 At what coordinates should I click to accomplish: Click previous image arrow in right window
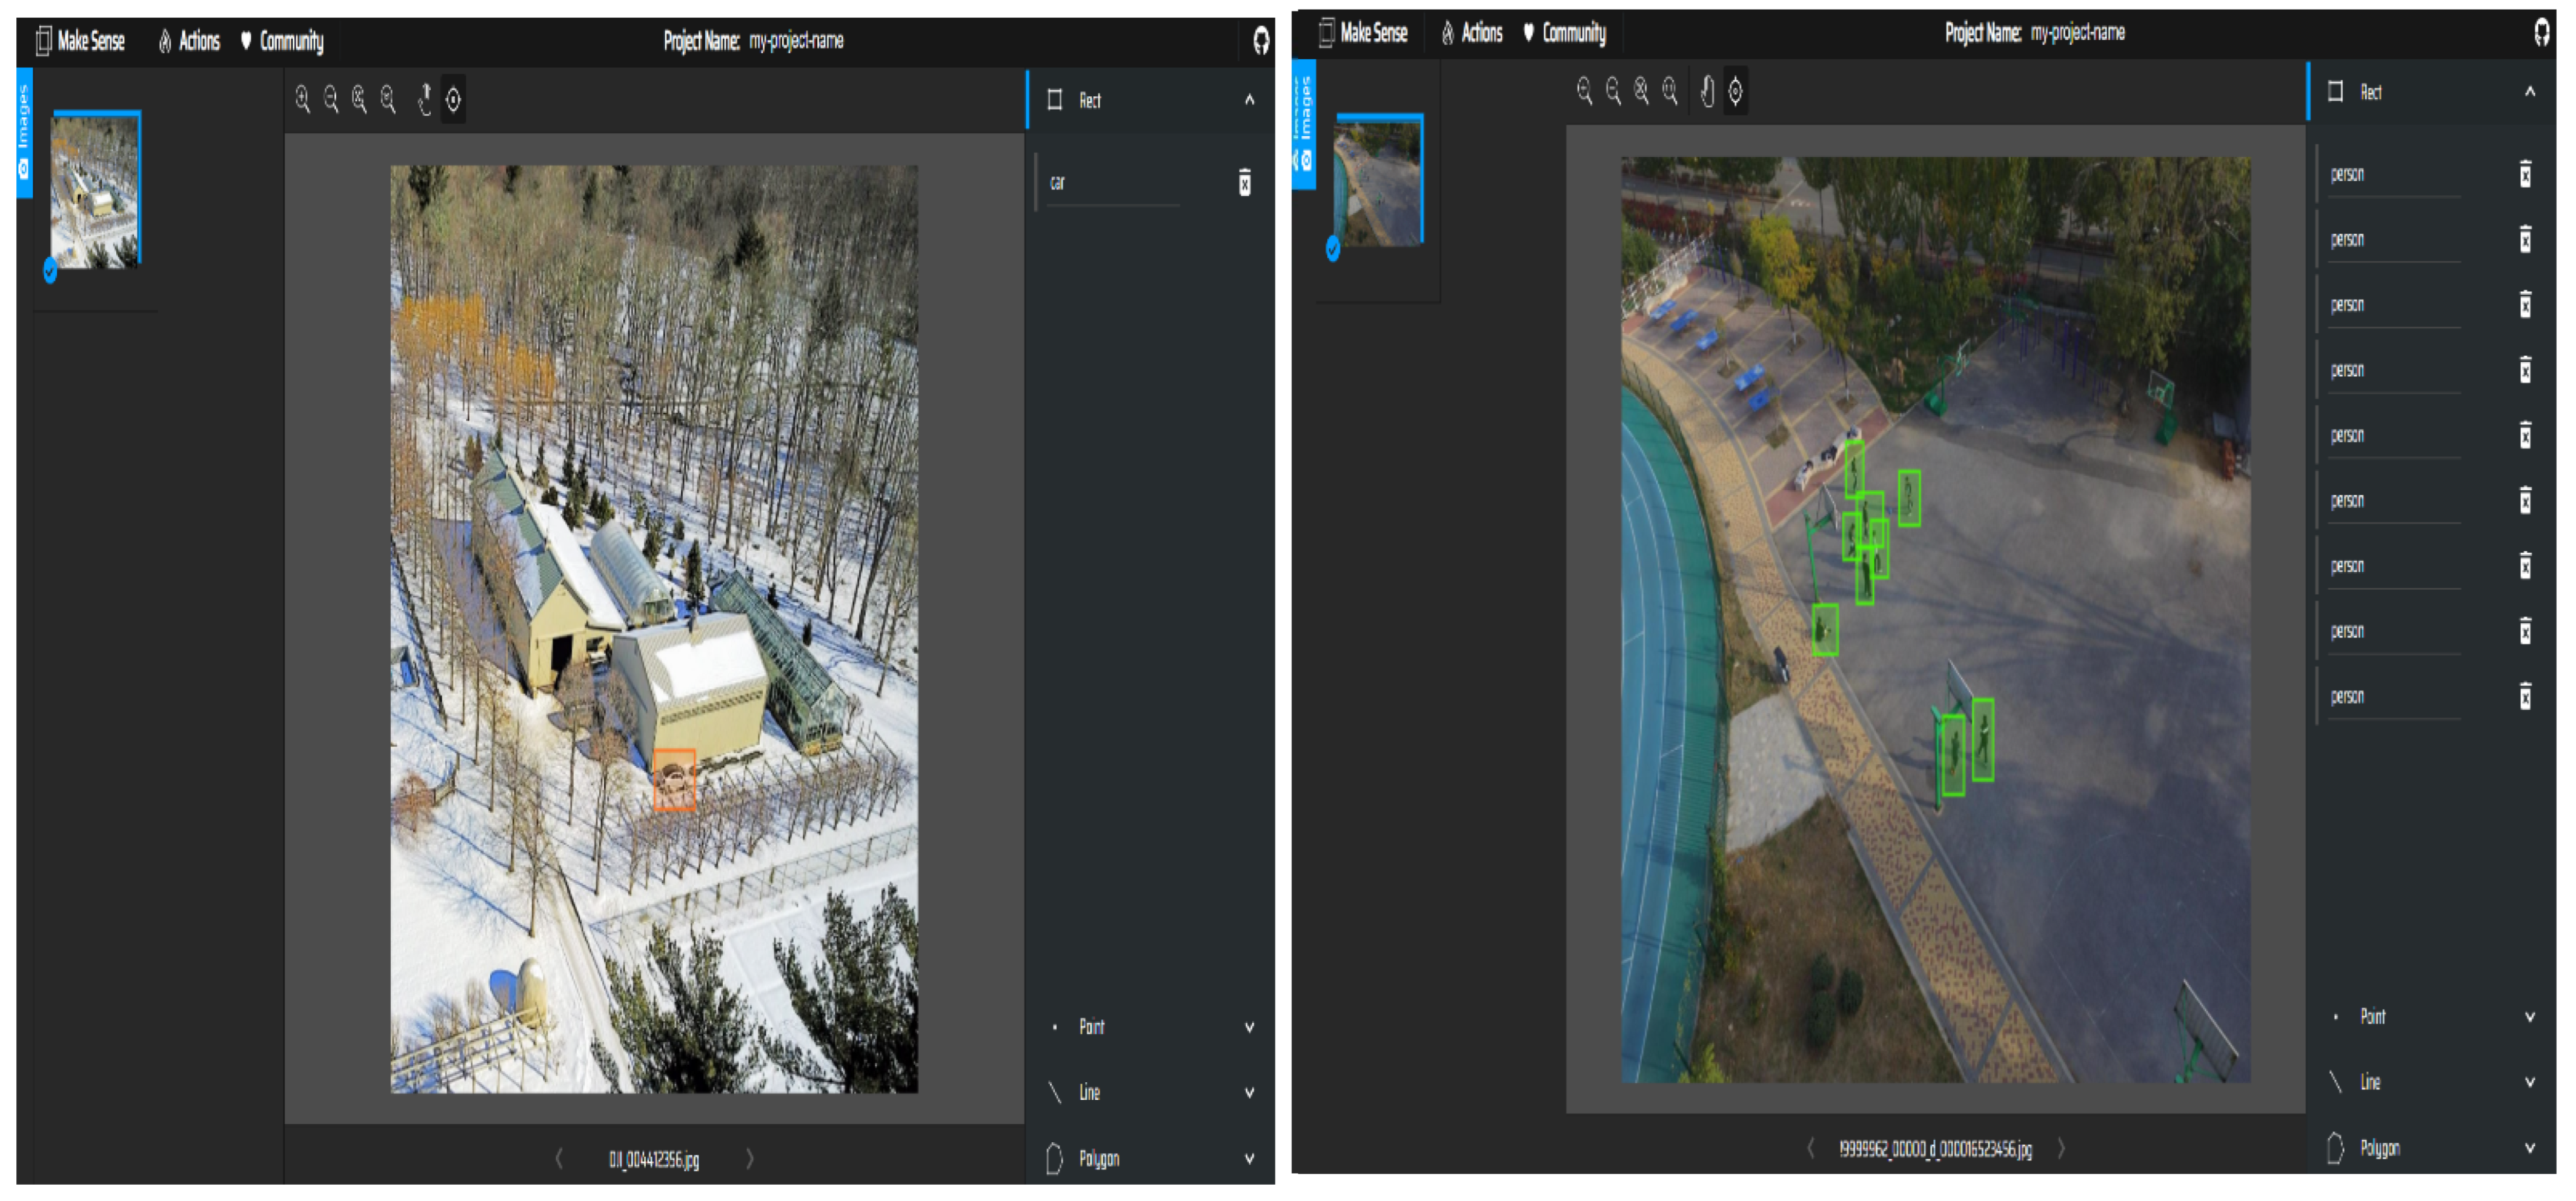tap(1810, 1148)
